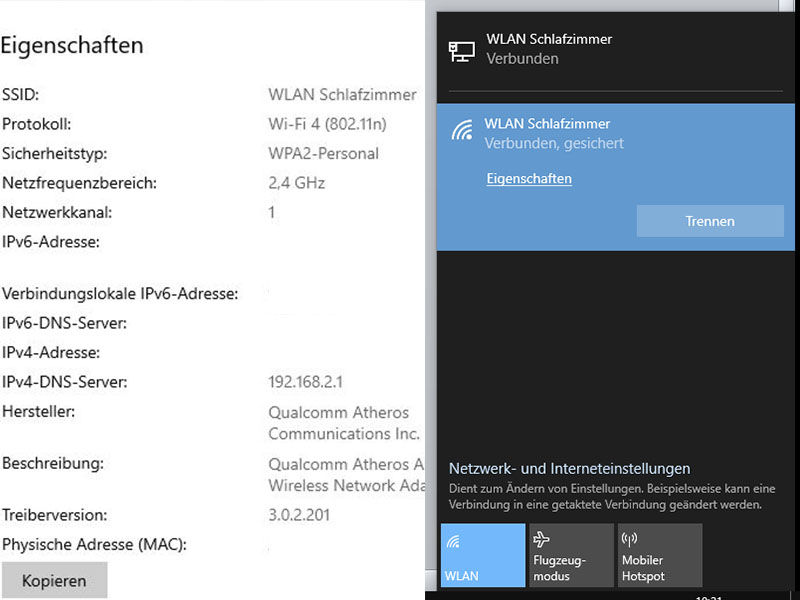Viewport: 800px width, 600px height.
Task: Click the SSID: label
Action: 20,95
